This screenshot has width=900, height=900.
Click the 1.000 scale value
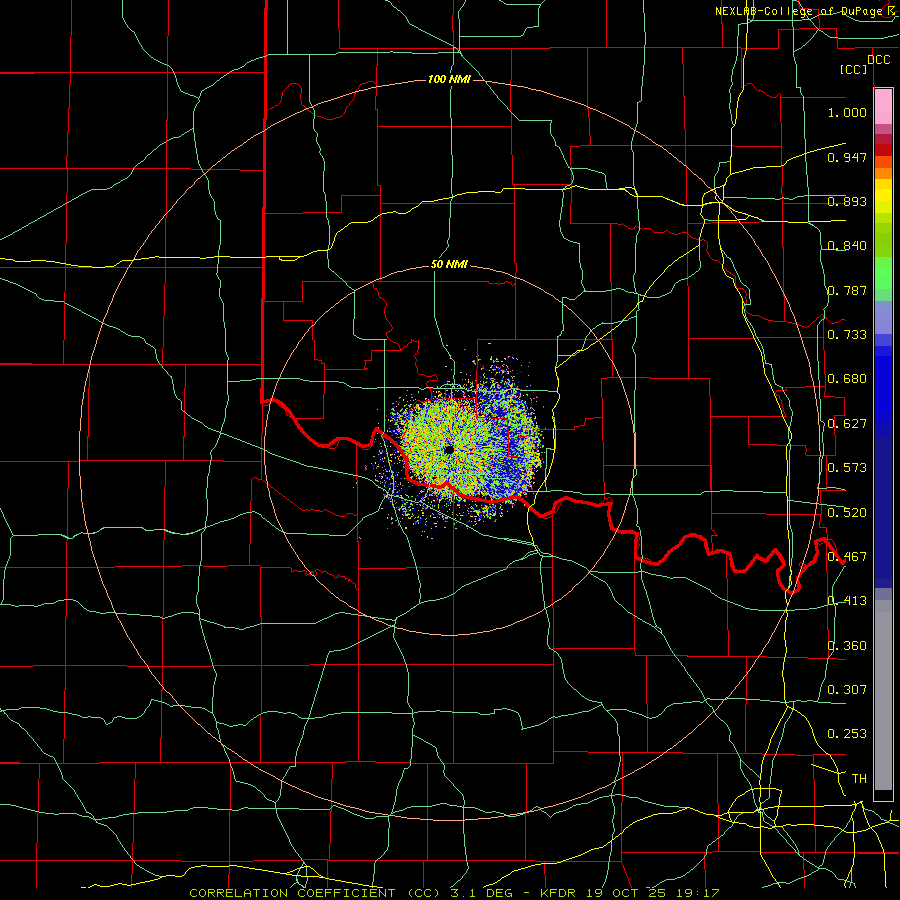point(847,112)
